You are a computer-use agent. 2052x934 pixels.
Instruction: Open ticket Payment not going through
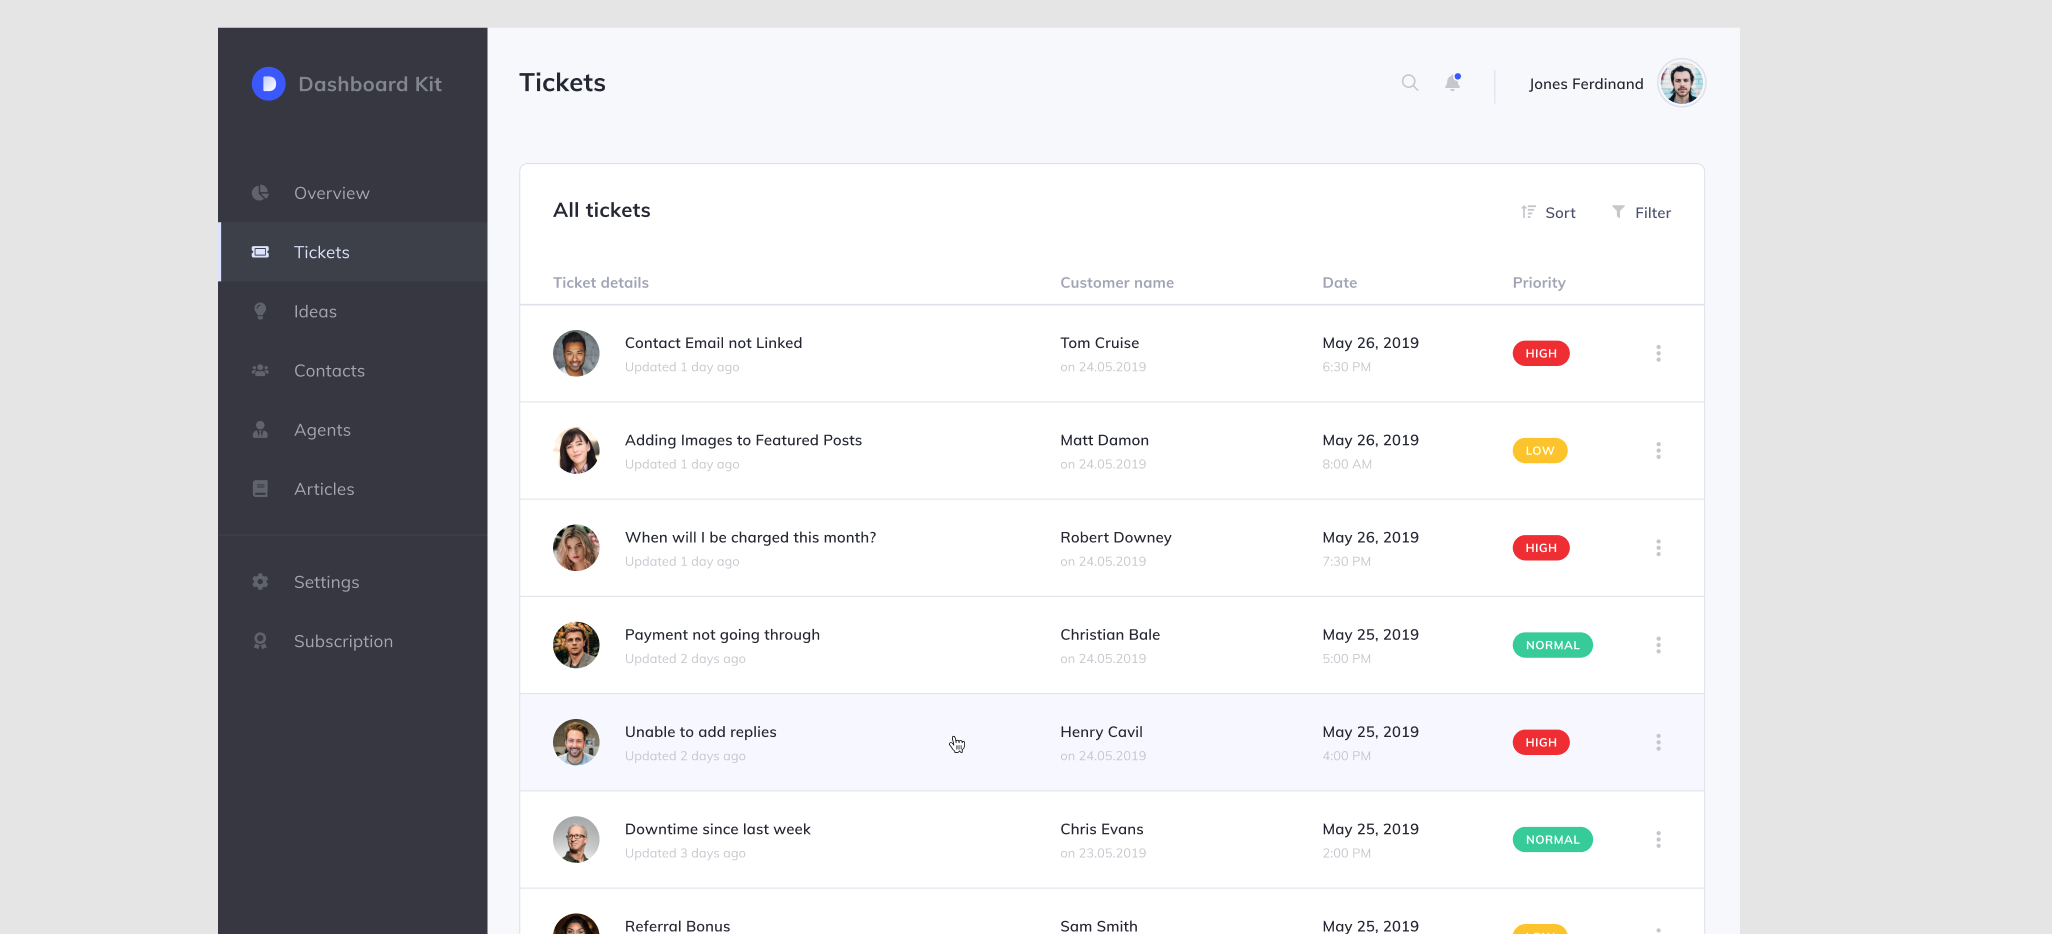722,635
